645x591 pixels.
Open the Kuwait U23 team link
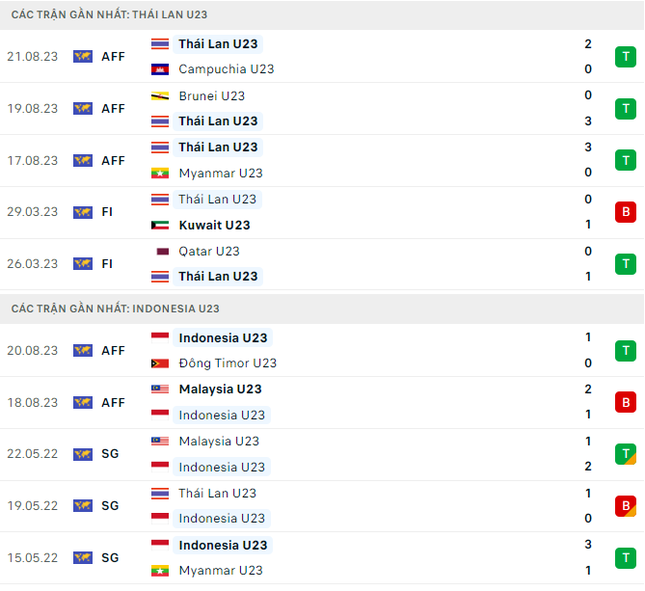pos(214,225)
